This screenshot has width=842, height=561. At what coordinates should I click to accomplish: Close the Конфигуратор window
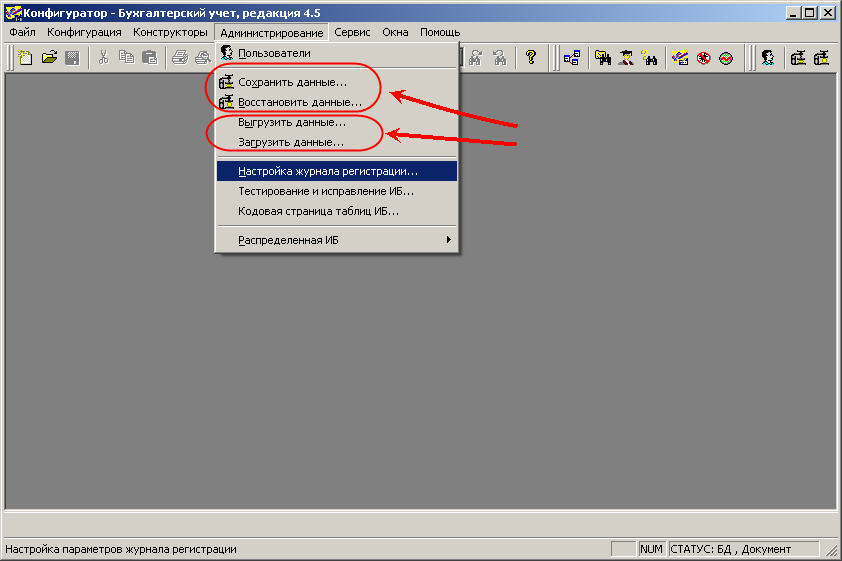point(829,12)
